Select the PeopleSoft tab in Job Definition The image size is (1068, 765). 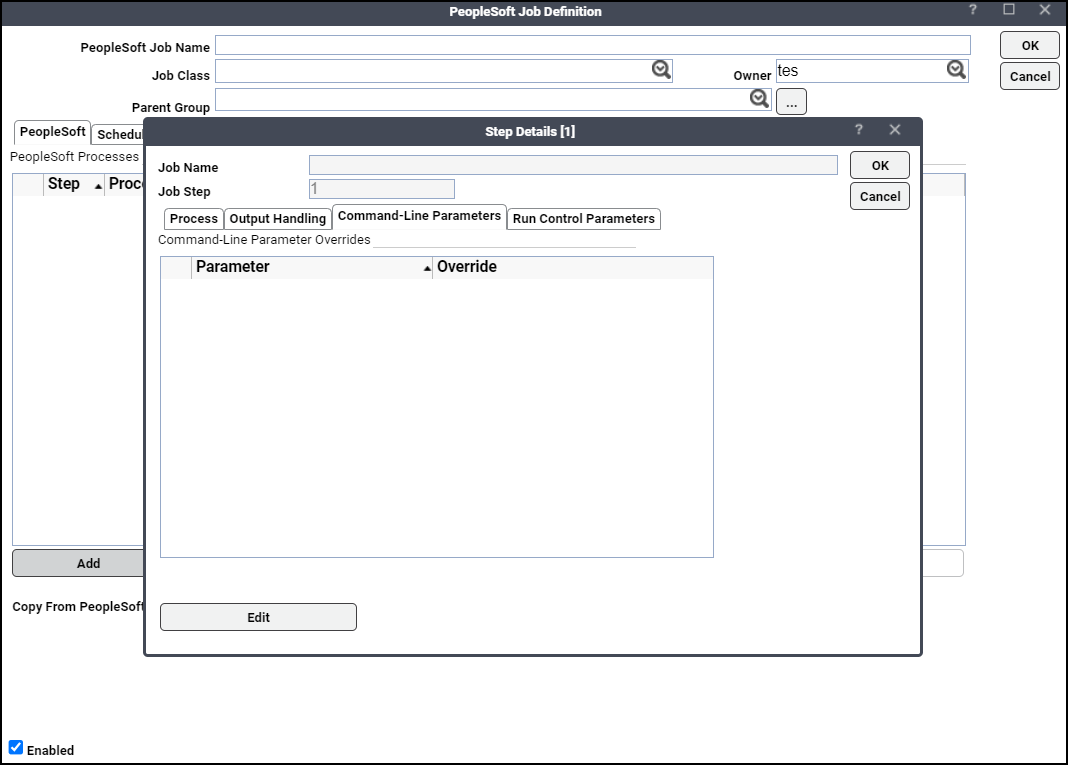pos(52,132)
